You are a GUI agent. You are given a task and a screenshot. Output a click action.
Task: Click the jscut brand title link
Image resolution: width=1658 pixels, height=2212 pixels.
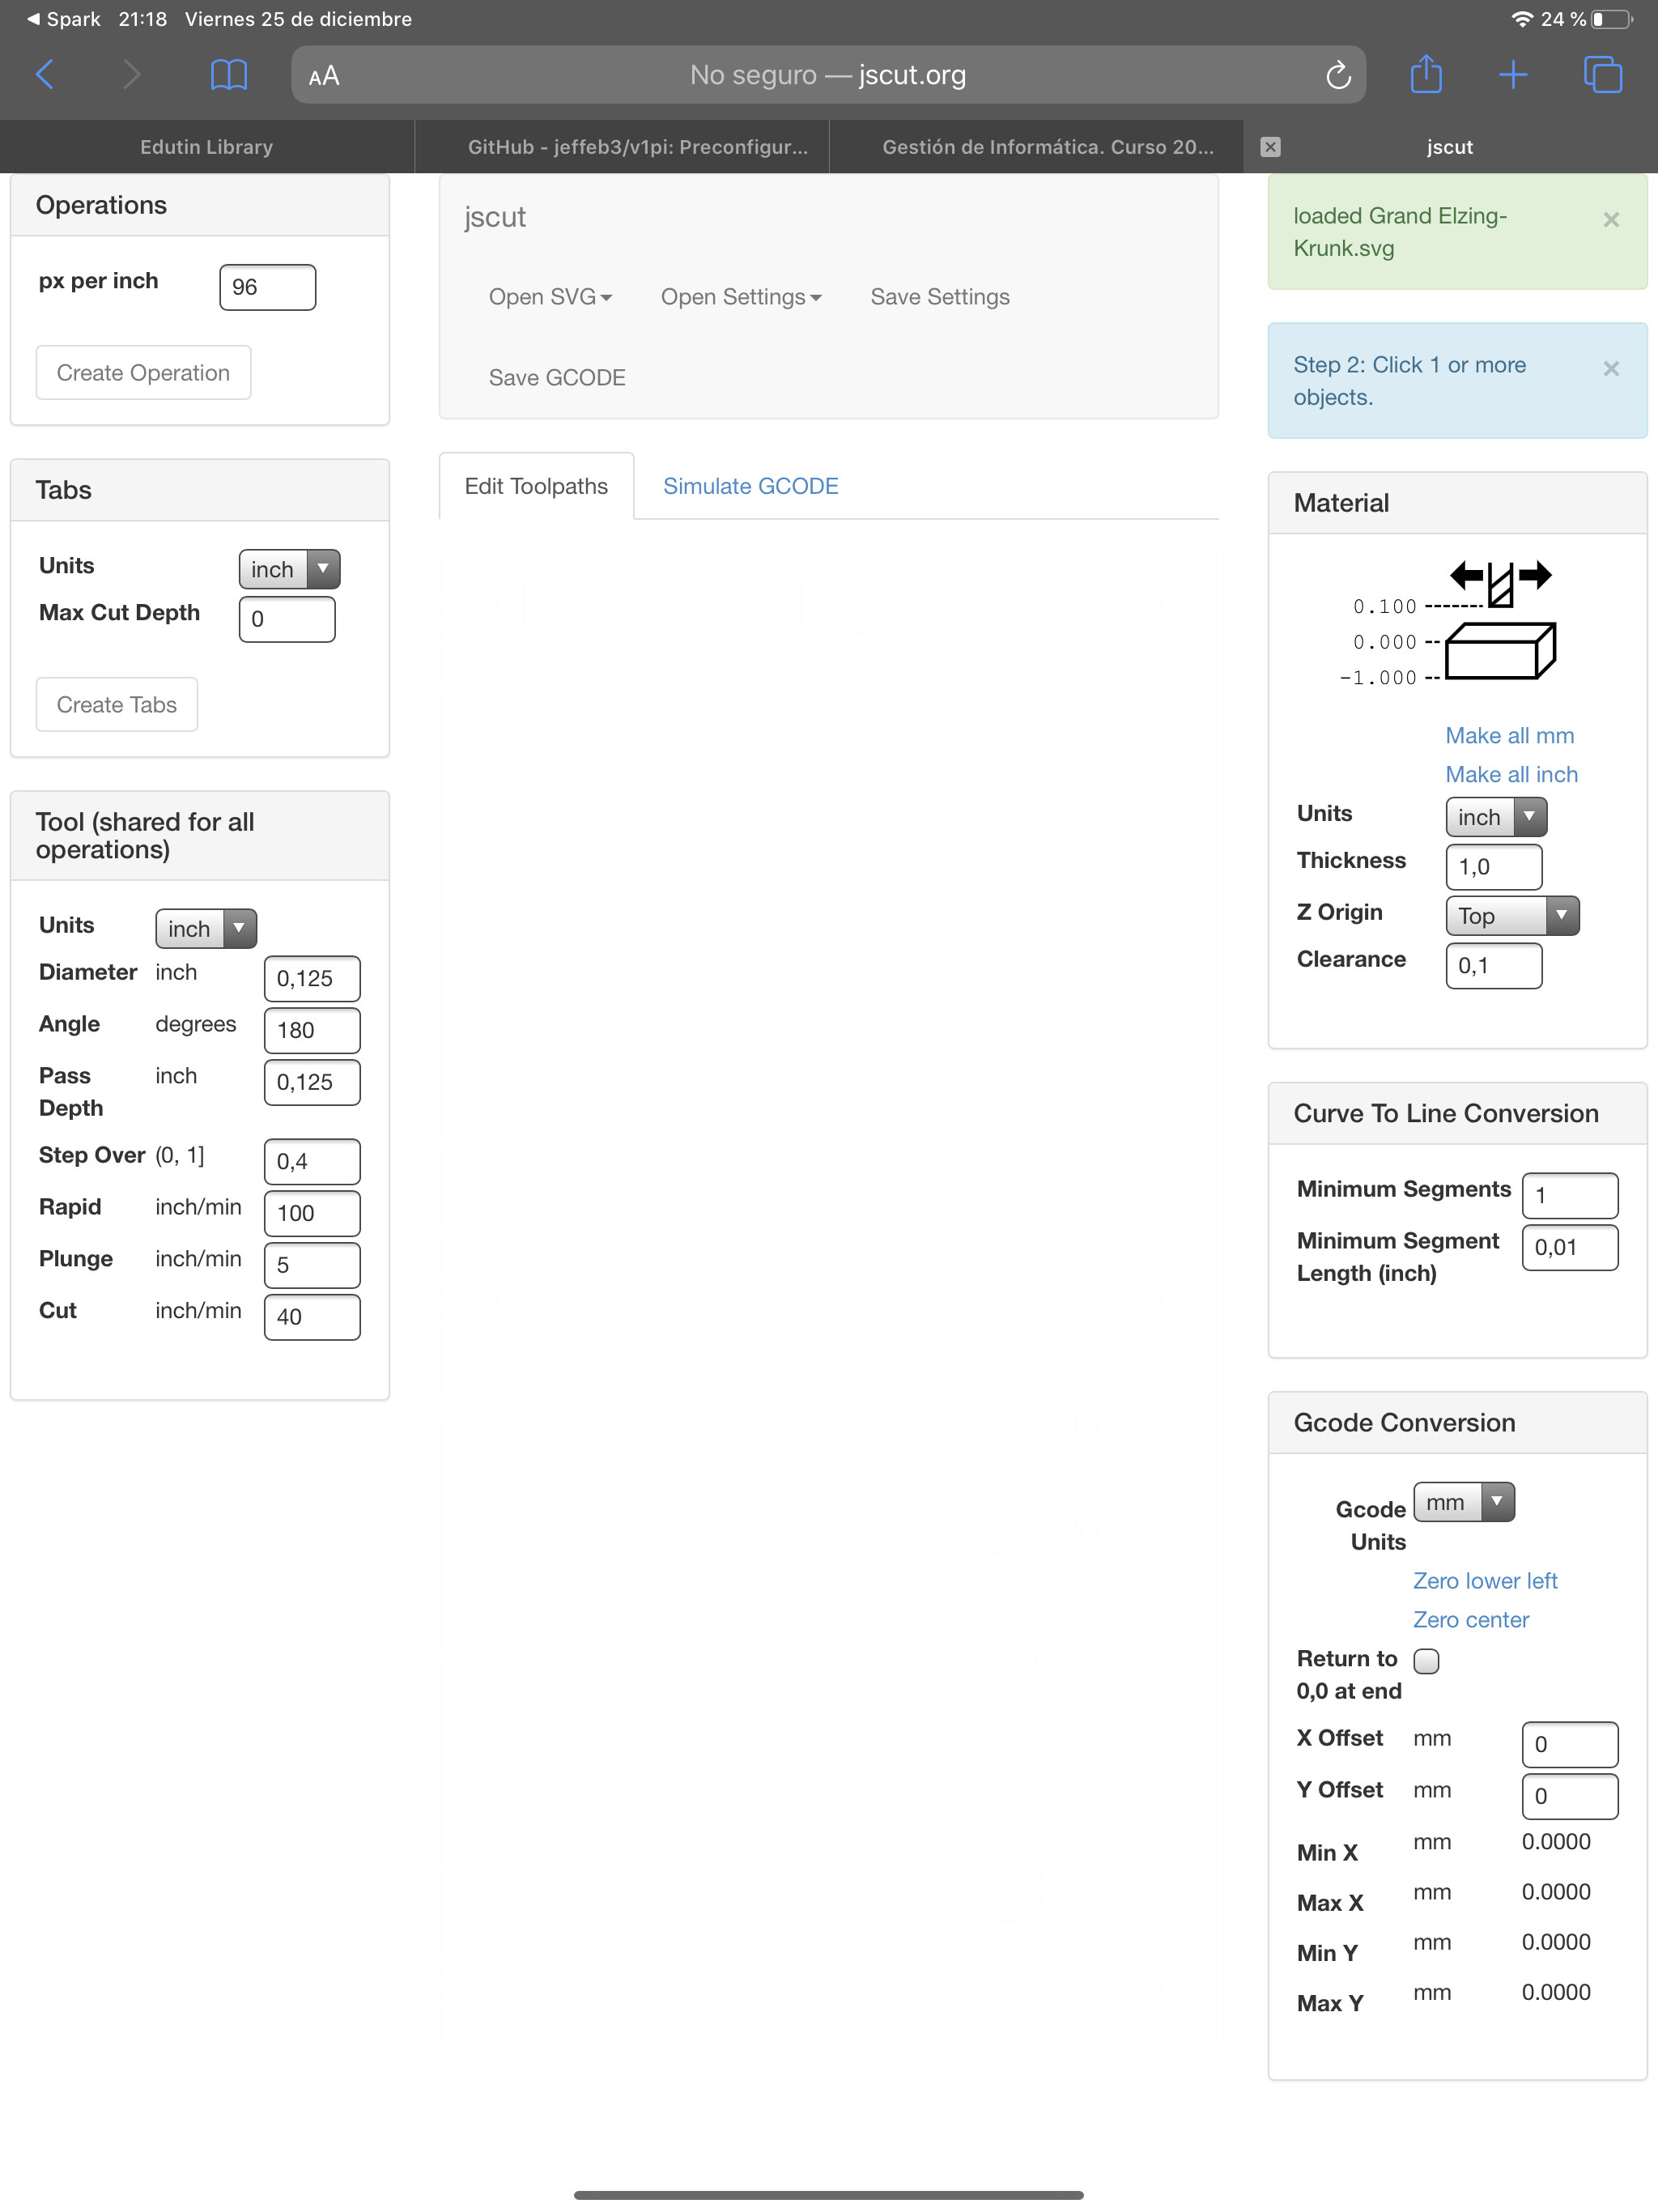coord(495,217)
